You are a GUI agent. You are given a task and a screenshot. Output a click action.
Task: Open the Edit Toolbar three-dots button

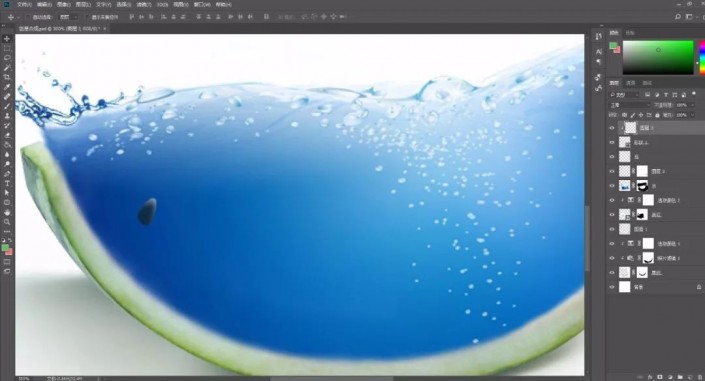(7, 231)
